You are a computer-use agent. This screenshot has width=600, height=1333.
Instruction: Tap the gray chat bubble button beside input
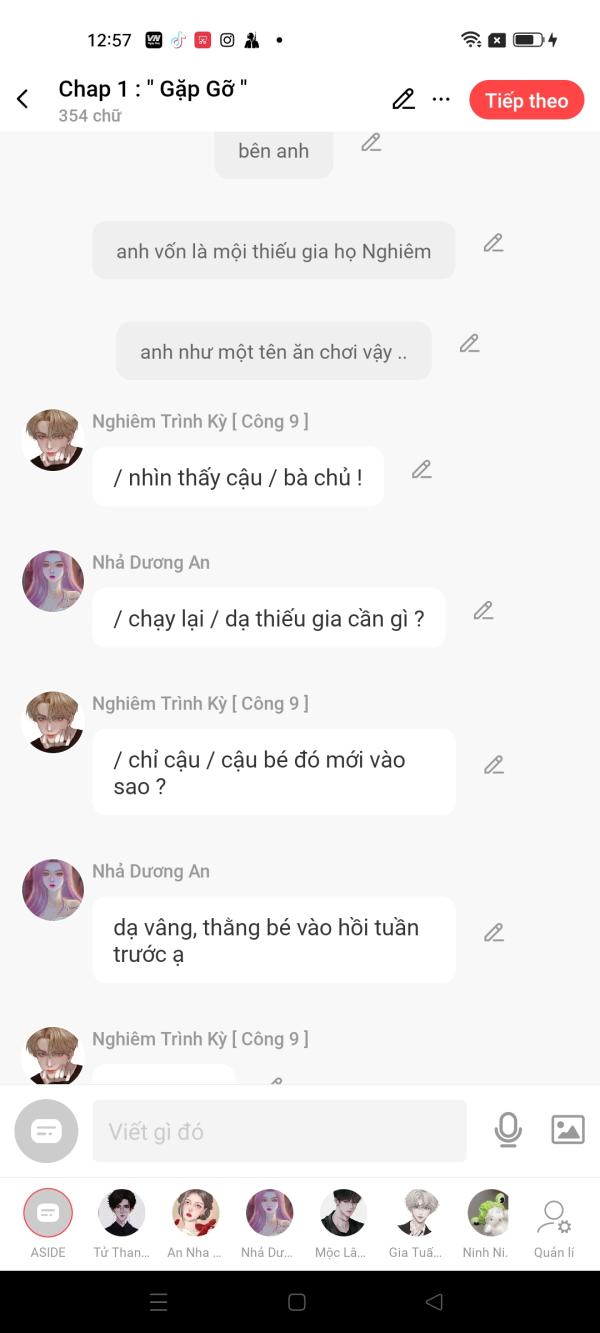click(46, 1131)
